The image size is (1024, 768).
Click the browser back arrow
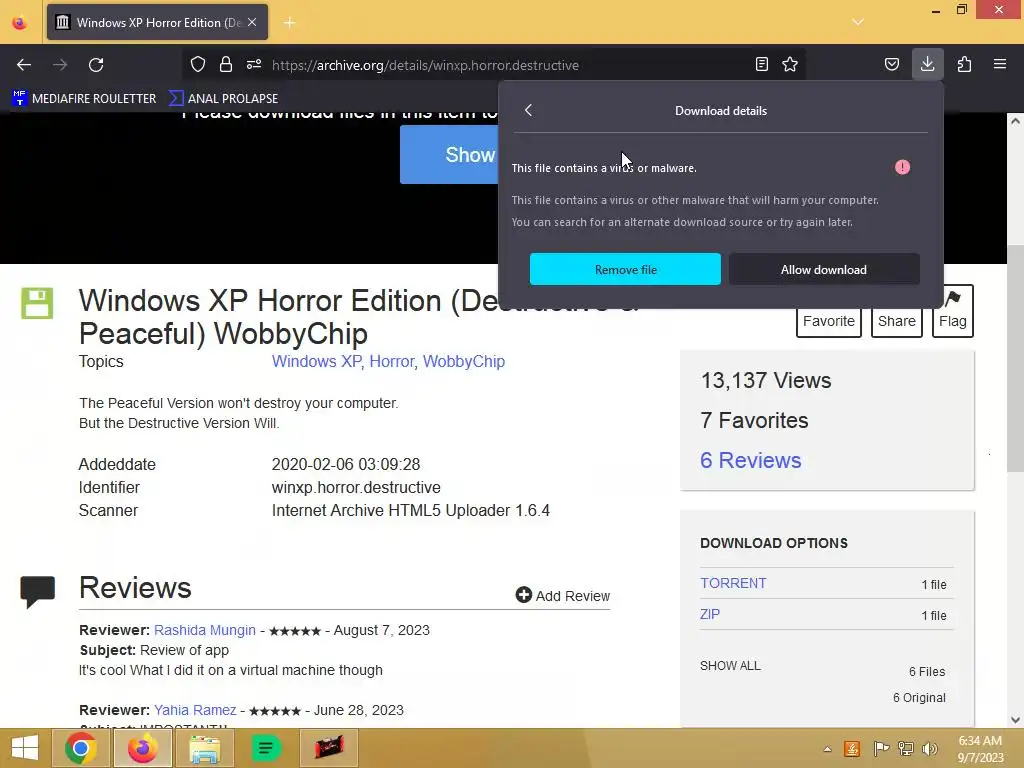24,65
